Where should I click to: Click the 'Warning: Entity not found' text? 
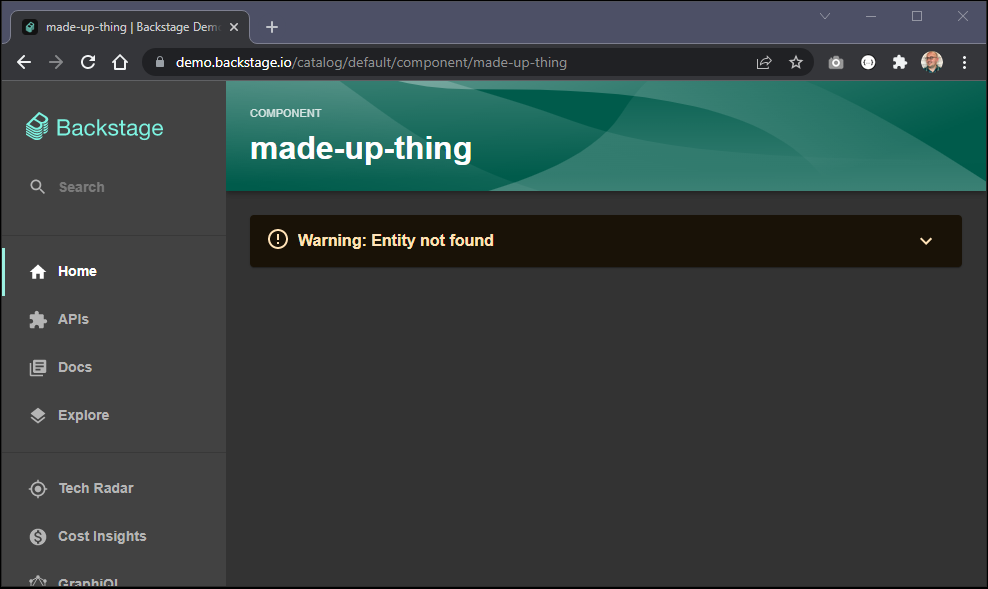(396, 240)
